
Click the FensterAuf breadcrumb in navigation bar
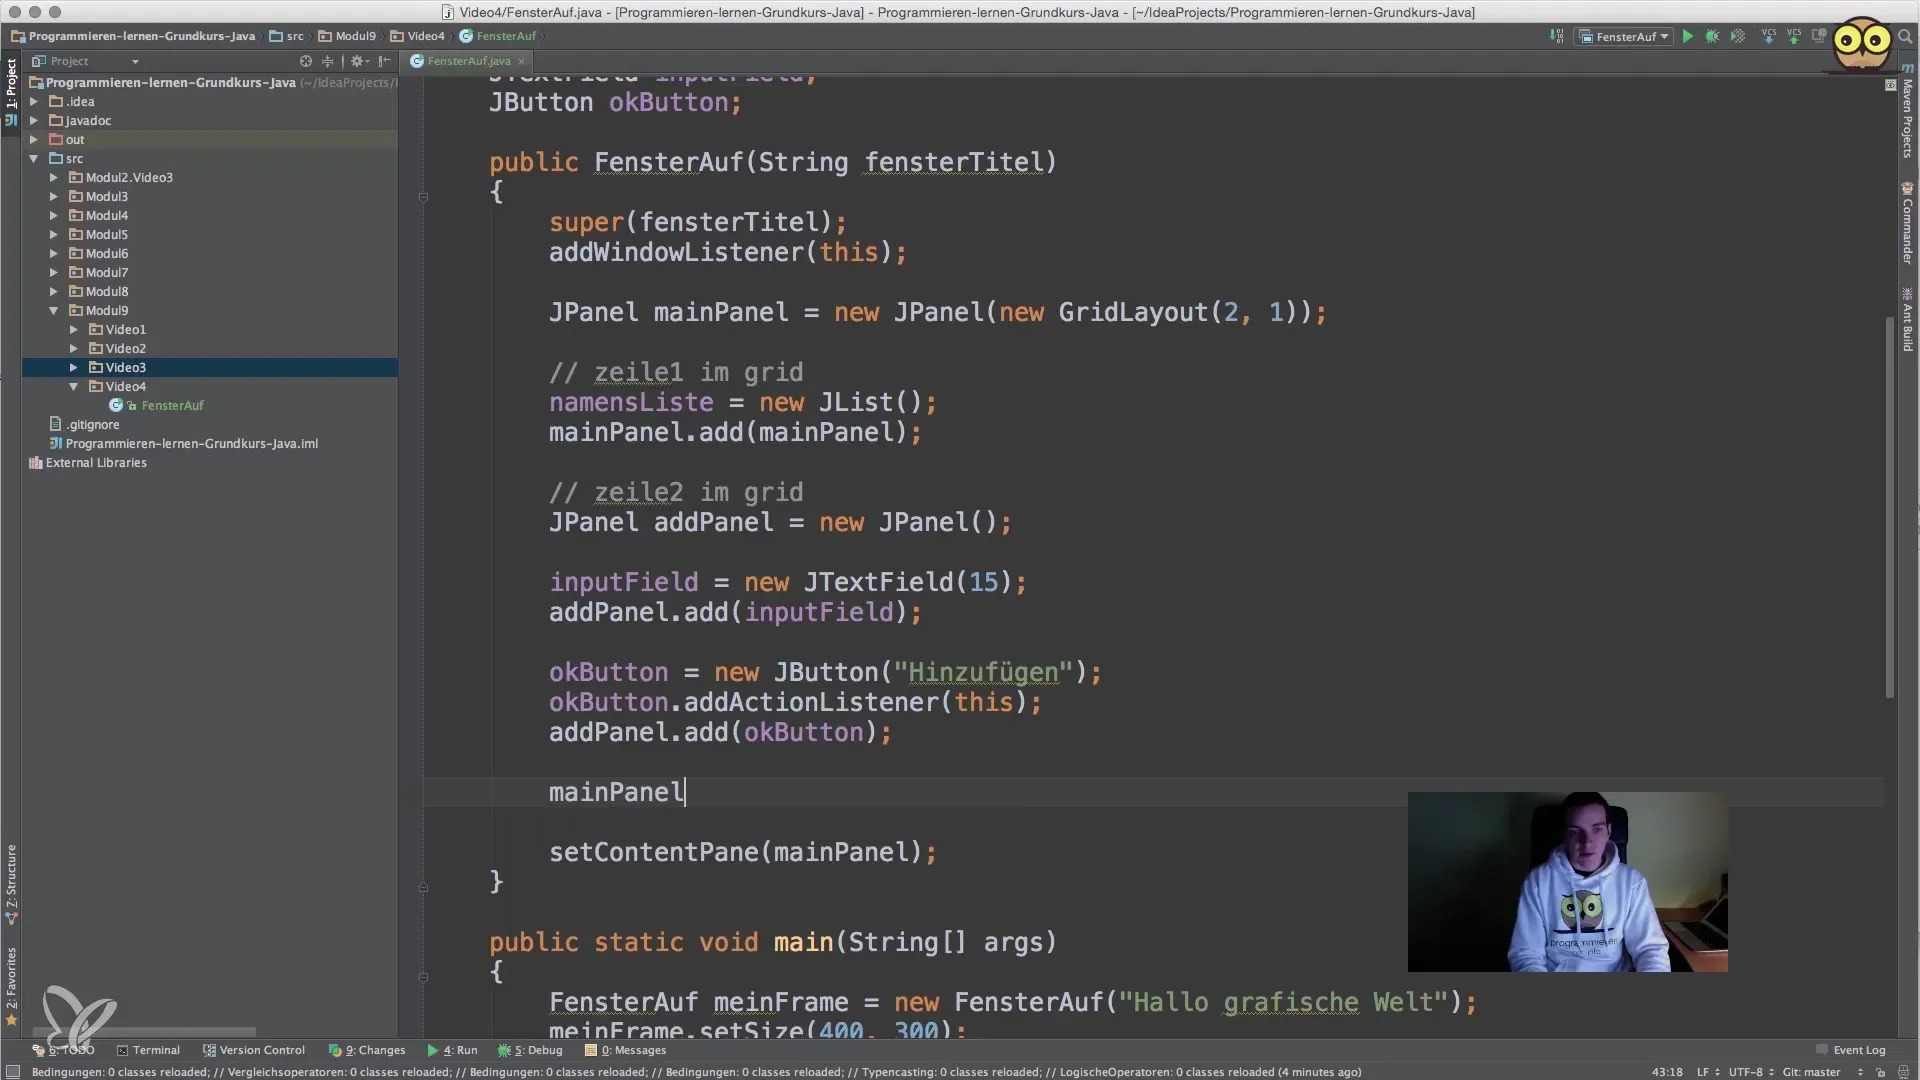pos(498,36)
